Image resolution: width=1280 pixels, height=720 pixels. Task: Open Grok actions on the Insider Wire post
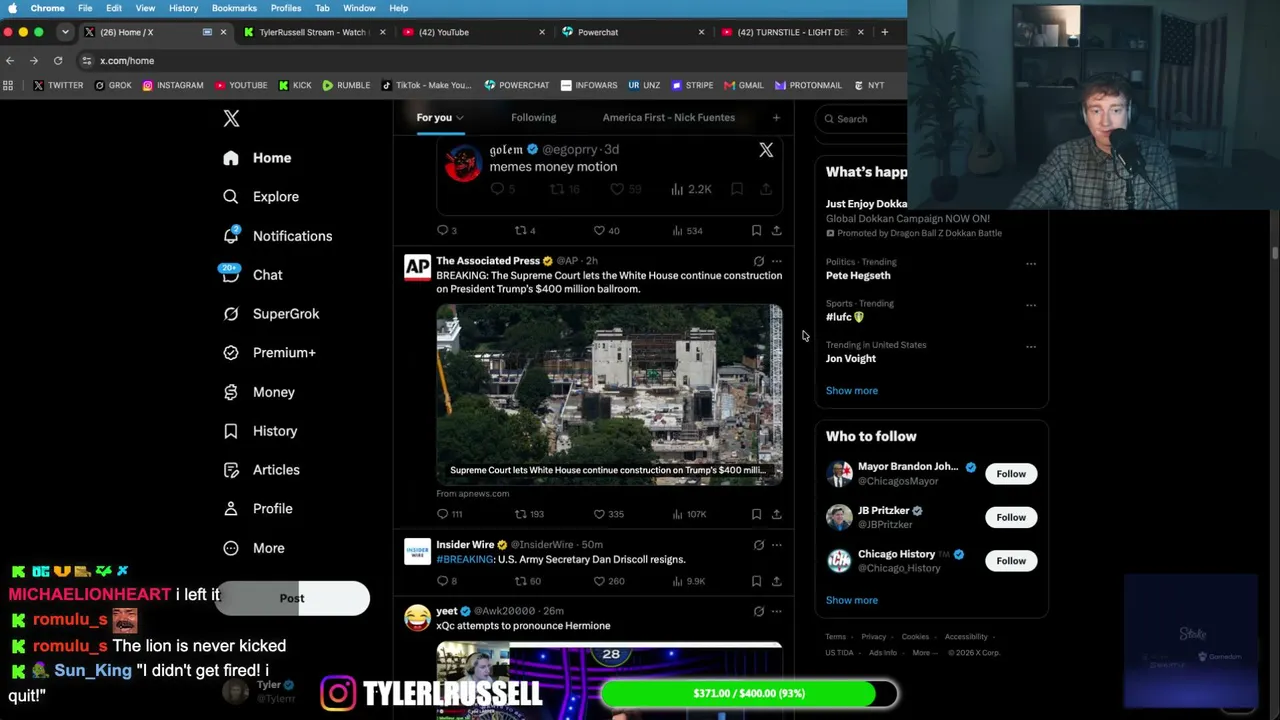click(x=759, y=545)
